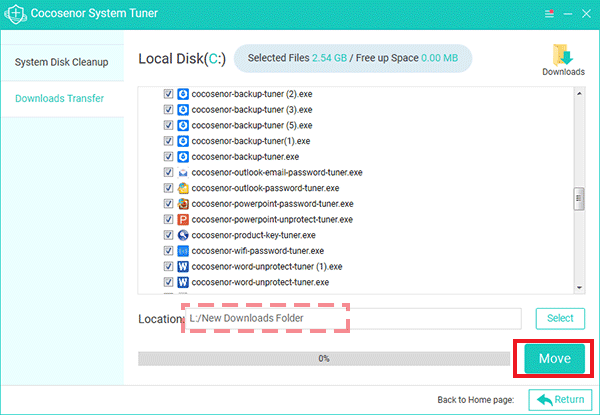
Task: Uncheck cocosenor-backup-tuner (3).exe checkbox
Action: point(168,110)
